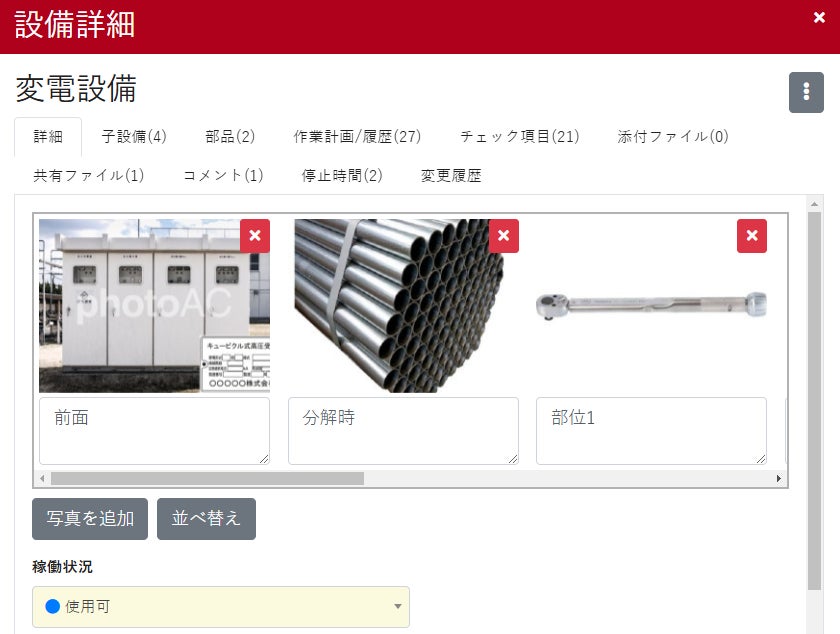This screenshot has width=840, height=634.
Task: Click the horizontal photo scrollbar thumb
Action: click(207, 478)
